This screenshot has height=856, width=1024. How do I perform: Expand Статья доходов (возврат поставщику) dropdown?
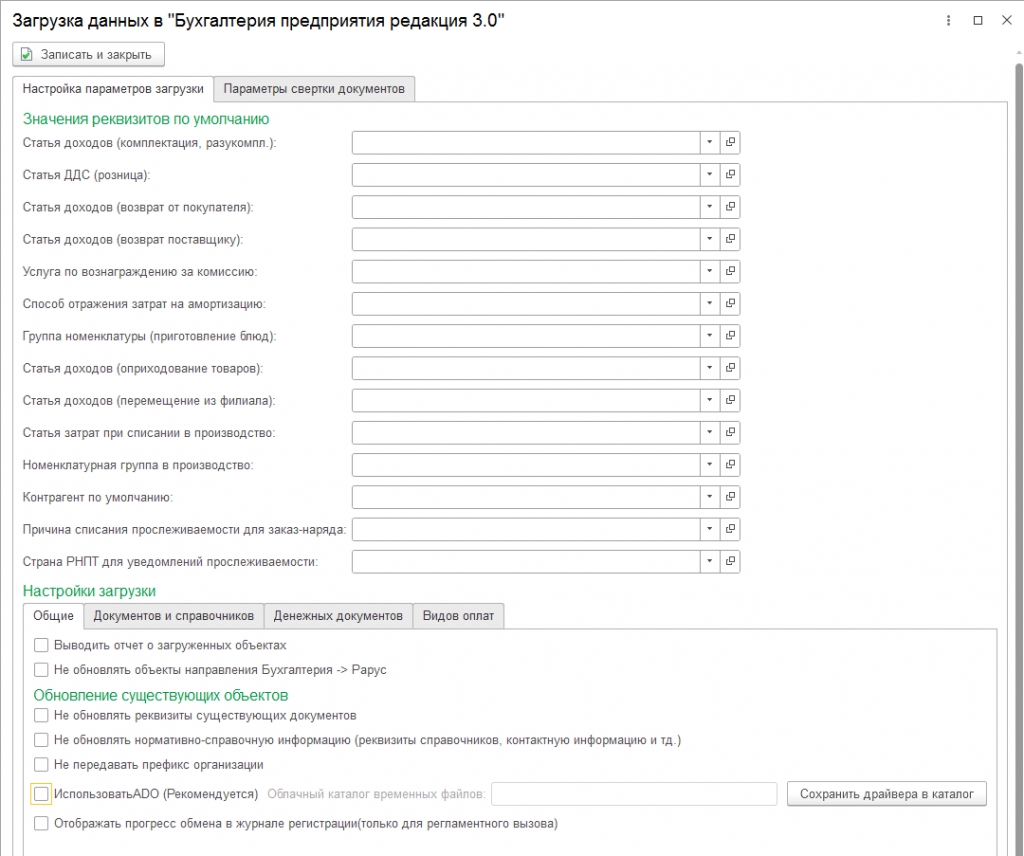click(710, 239)
